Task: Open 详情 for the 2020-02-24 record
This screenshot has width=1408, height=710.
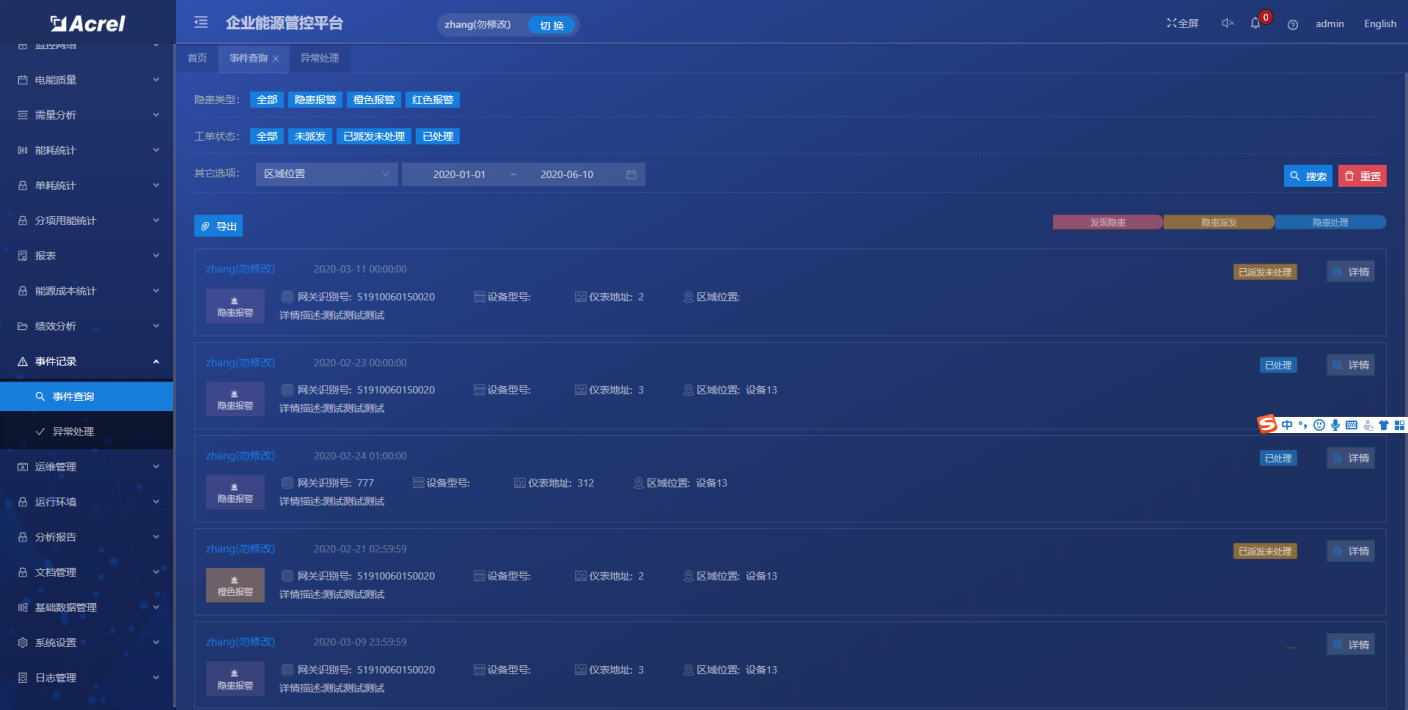Action: coord(1350,458)
